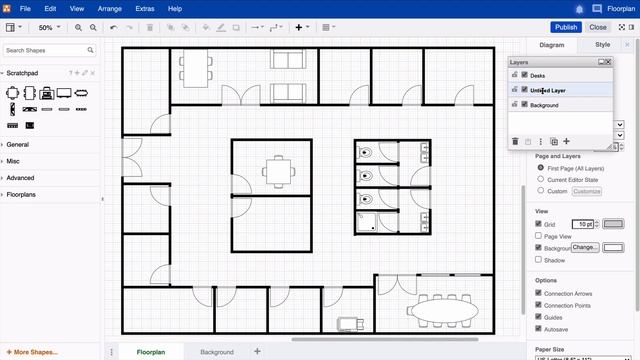640x360 pixels.
Task: Click the Zoom In magnifier icon
Action: [x=78, y=27]
